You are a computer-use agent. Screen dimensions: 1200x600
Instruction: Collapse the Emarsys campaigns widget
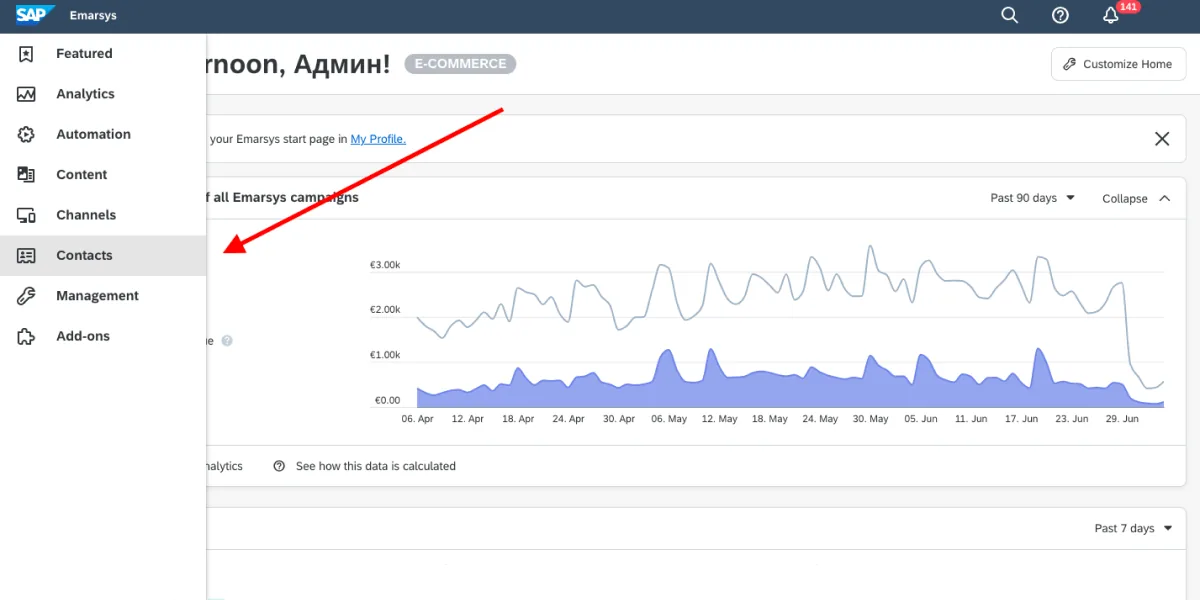pos(1136,199)
